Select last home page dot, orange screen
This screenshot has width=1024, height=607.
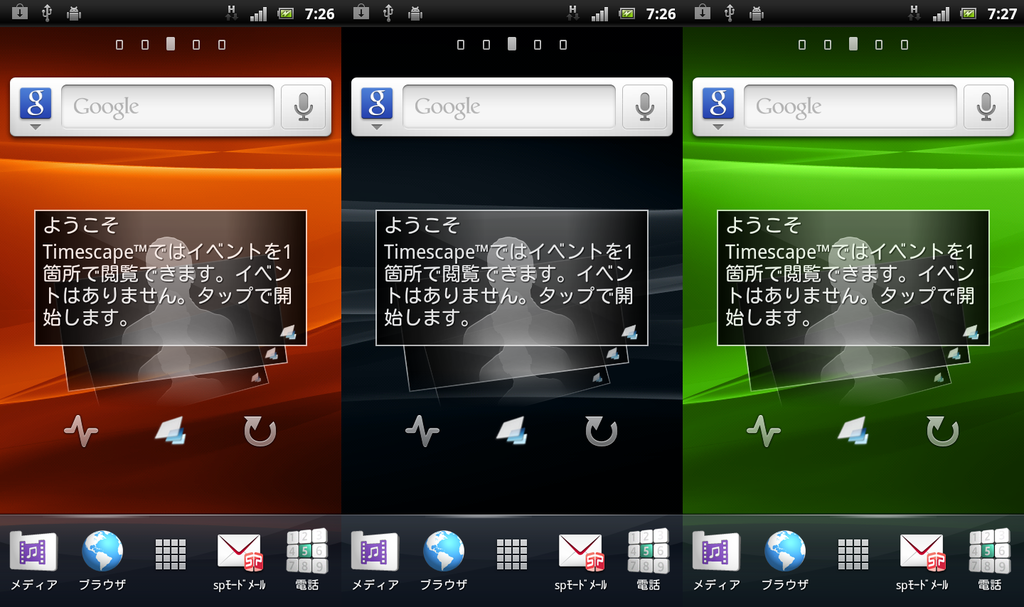tap(222, 44)
